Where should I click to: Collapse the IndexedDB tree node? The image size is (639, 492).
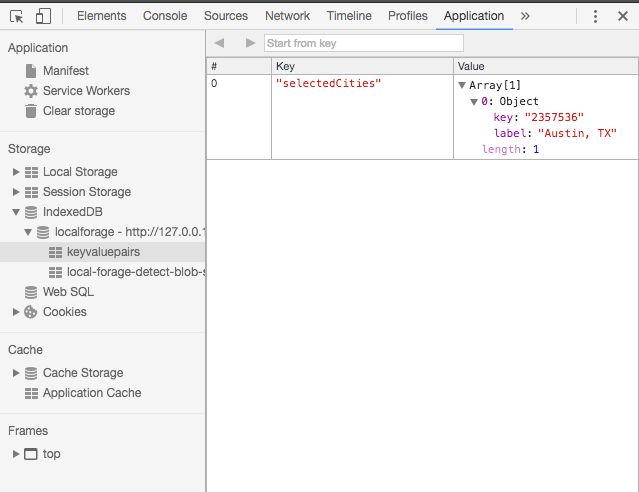point(16,212)
